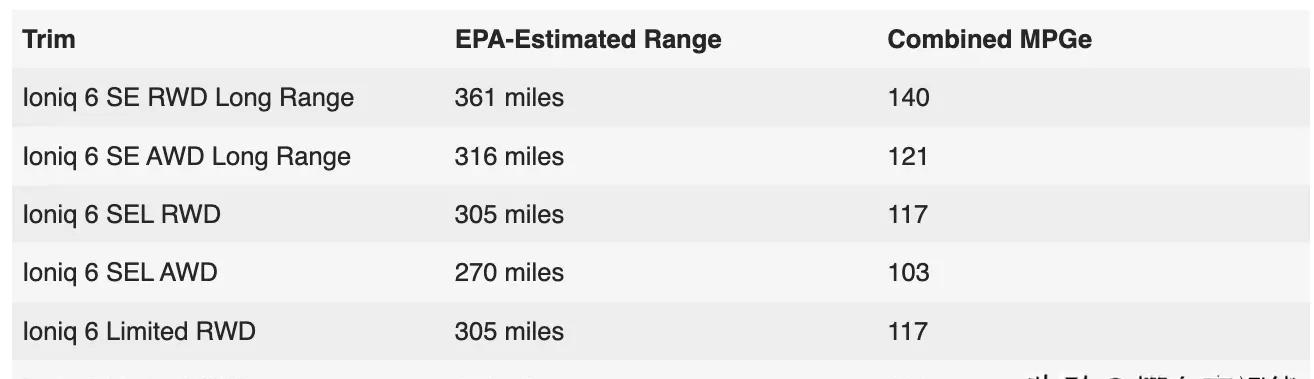Click the 117 MPGe value for SEL RWD
The image size is (1314, 379).
907,215
